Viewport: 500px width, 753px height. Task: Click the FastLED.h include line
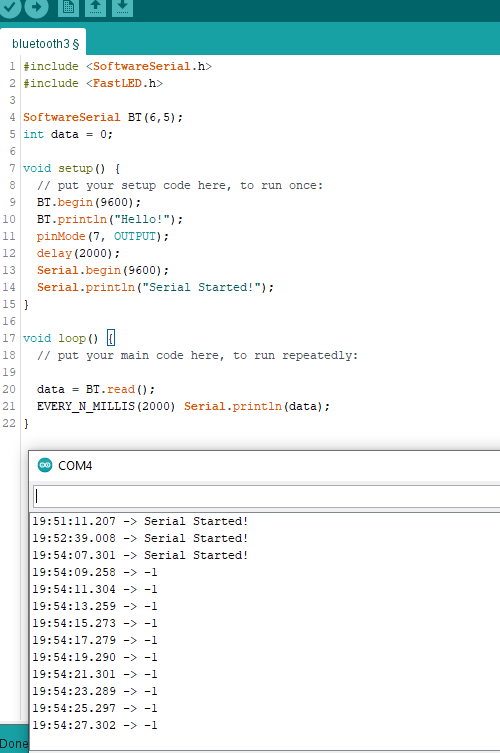point(93,83)
